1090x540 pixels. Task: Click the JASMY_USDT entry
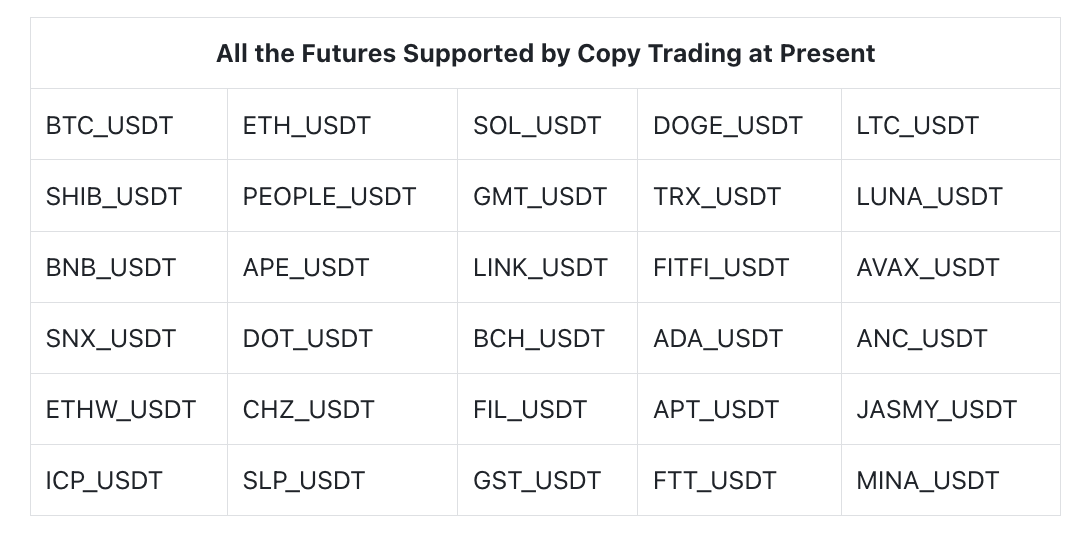pyautogui.click(x=936, y=410)
